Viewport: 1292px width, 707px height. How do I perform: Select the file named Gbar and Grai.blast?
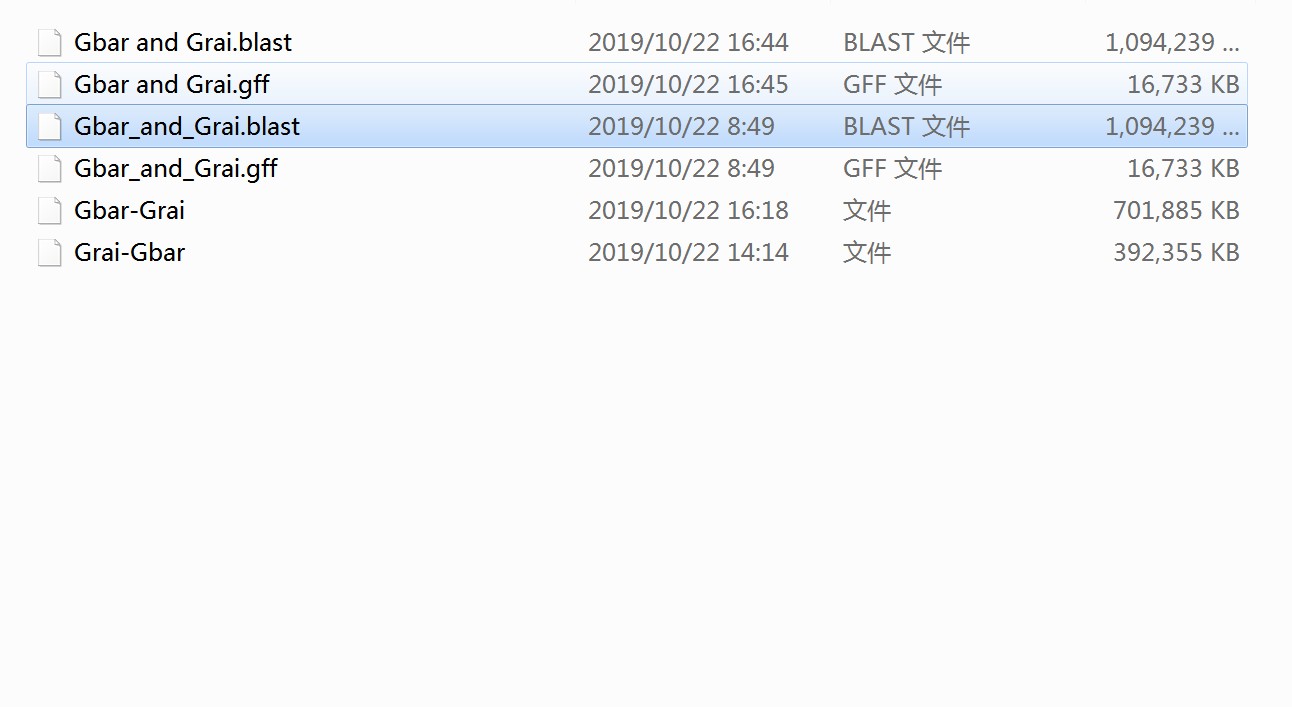pyautogui.click(x=183, y=42)
